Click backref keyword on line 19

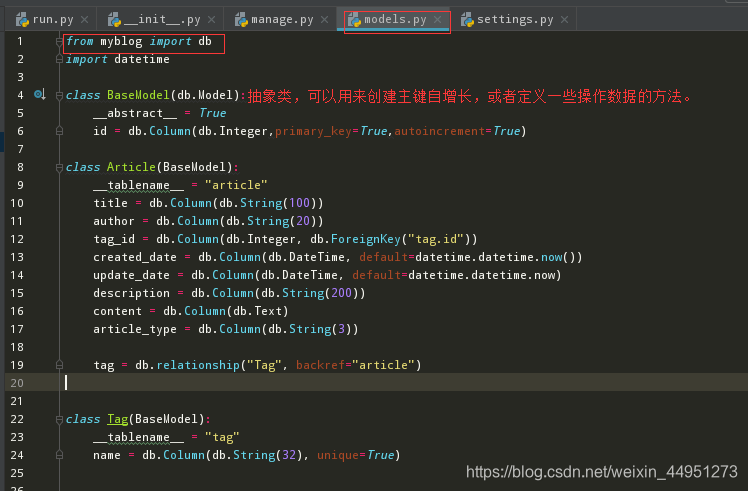321,365
